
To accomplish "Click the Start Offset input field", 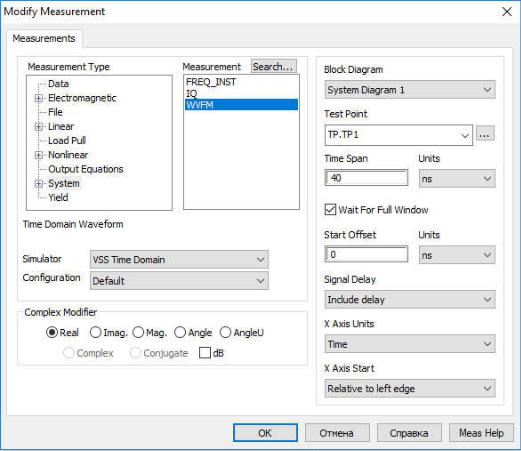I will (x=366, y=254).
